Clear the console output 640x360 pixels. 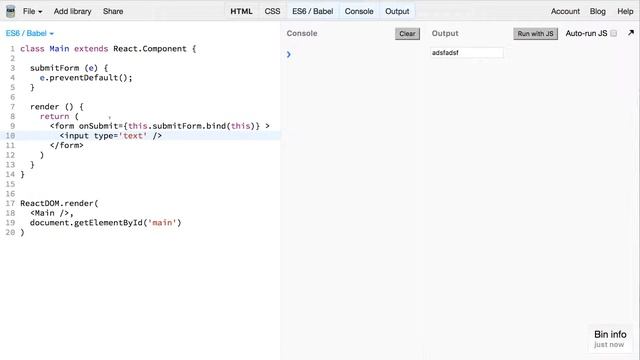[407, 33]
